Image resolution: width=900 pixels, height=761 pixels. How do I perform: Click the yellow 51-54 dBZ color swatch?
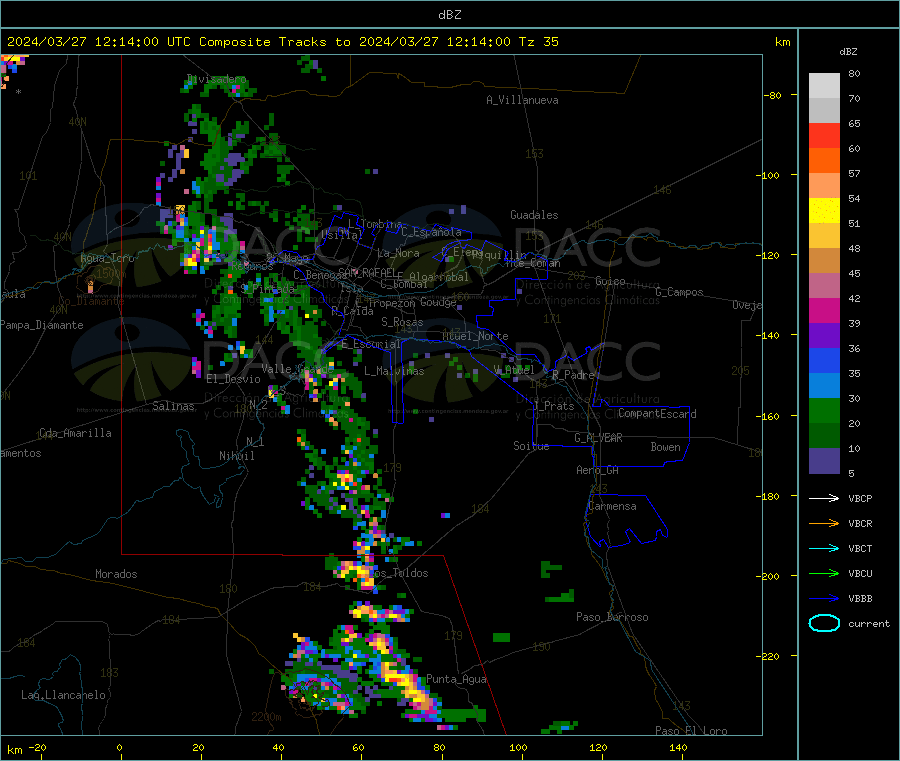click(x=824, y=211)
